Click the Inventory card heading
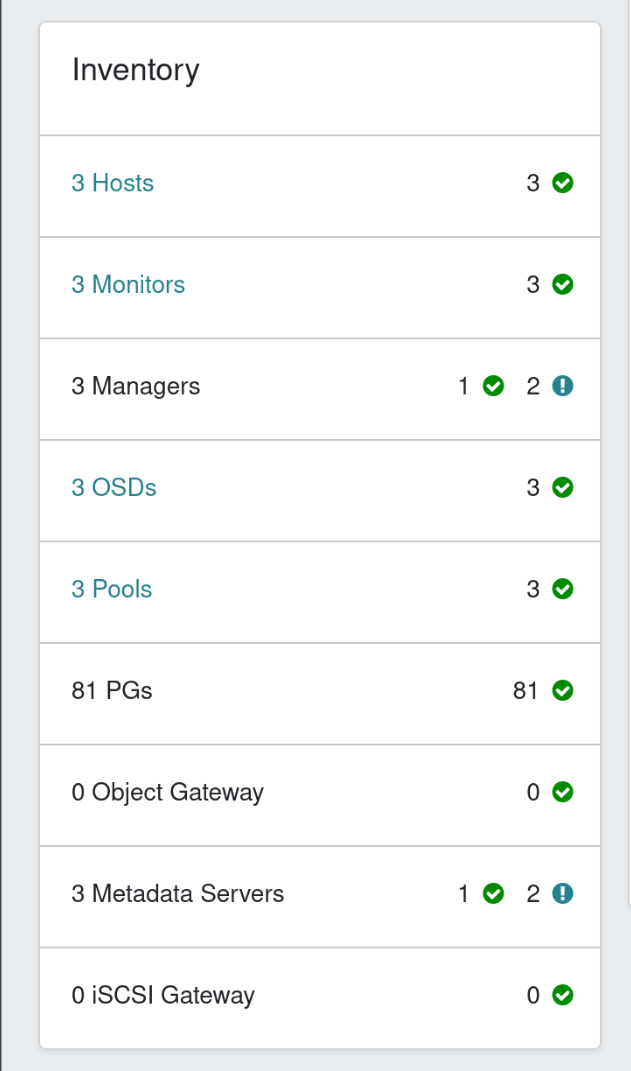This screenshot has height=1071, width=631. tap(136, 71)
